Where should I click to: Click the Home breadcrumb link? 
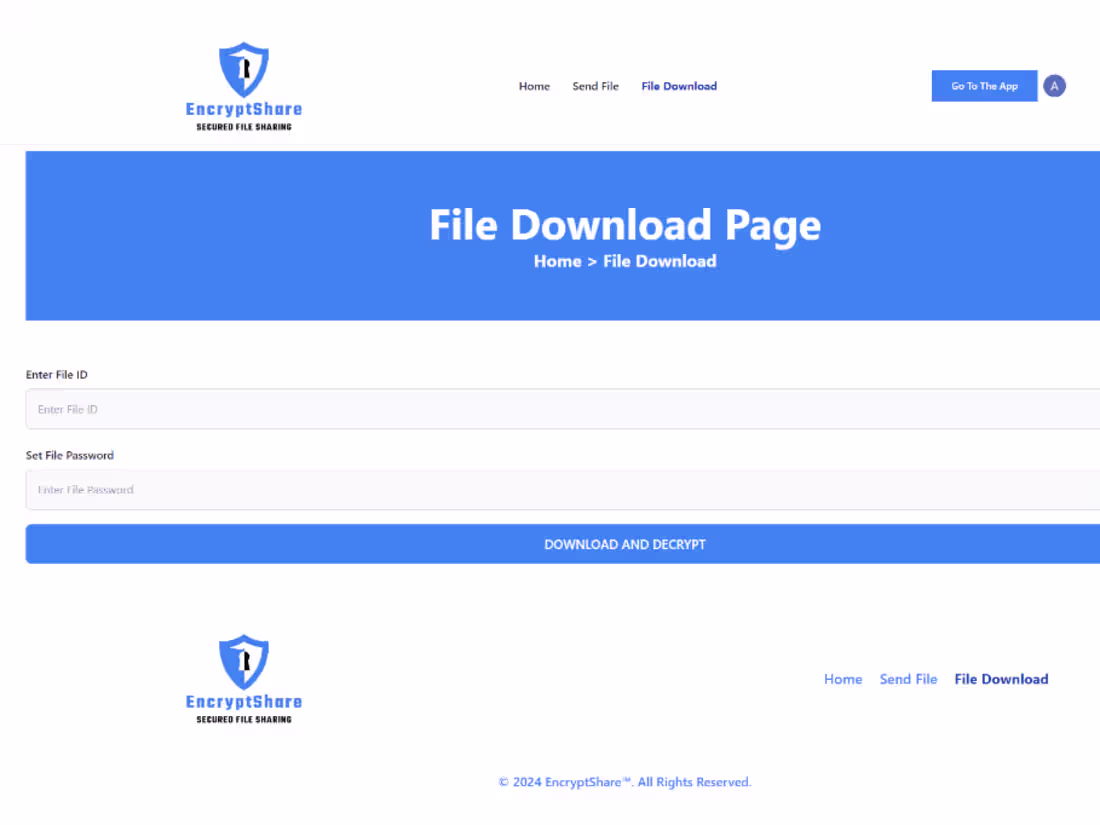pyautogui.click(x=557, y=261)
